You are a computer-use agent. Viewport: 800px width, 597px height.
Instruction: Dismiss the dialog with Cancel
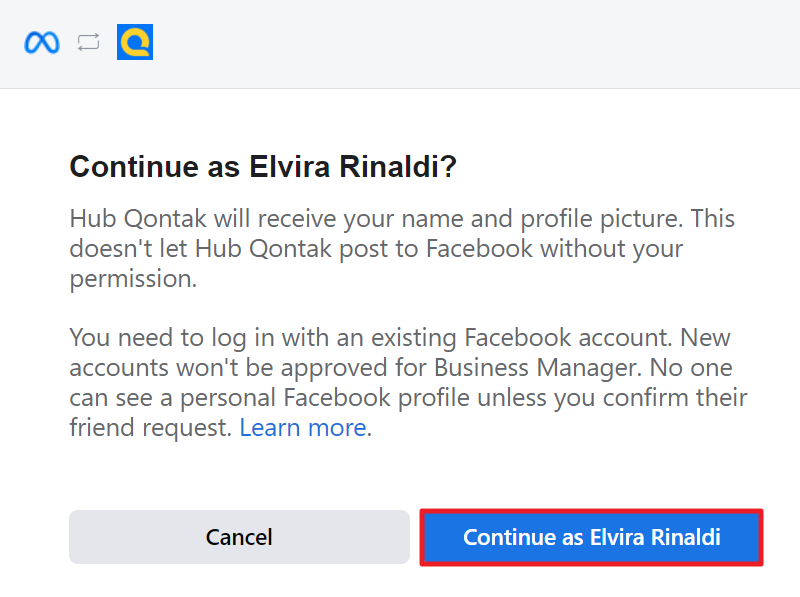click(239, 537)
